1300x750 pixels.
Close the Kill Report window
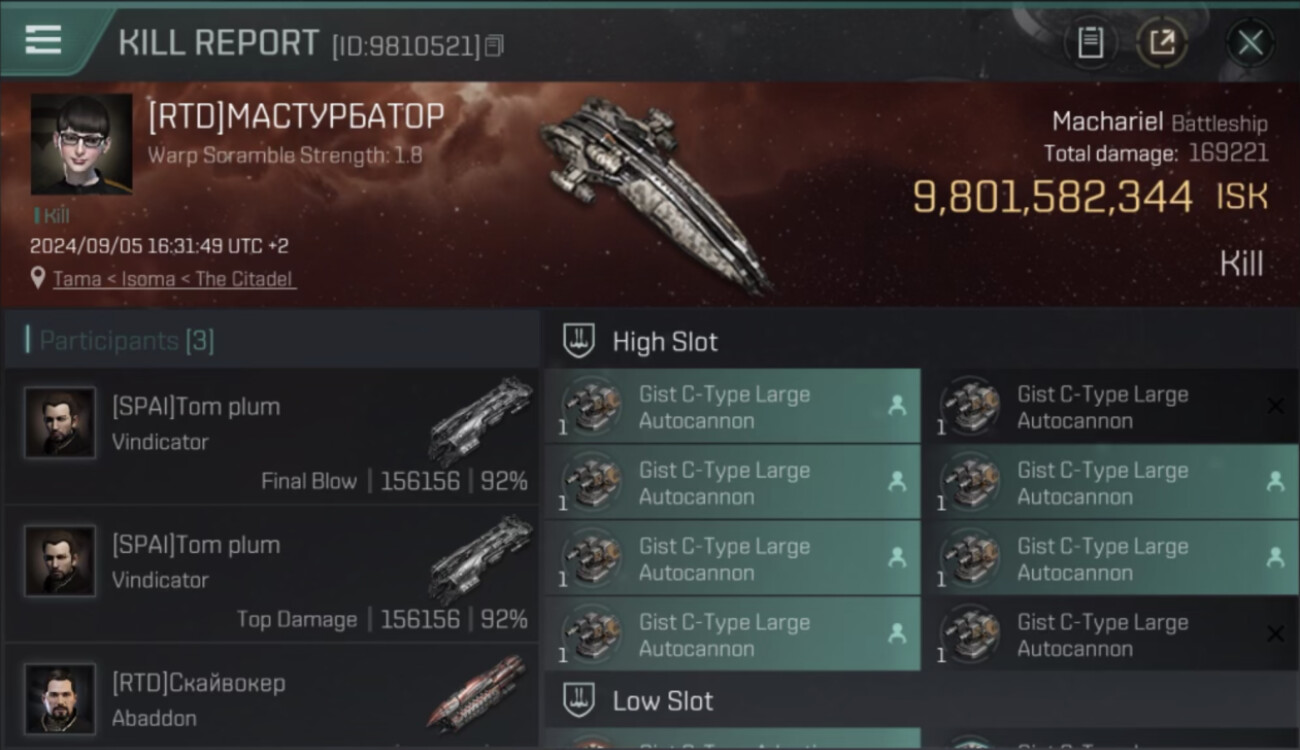[1250, 42]
